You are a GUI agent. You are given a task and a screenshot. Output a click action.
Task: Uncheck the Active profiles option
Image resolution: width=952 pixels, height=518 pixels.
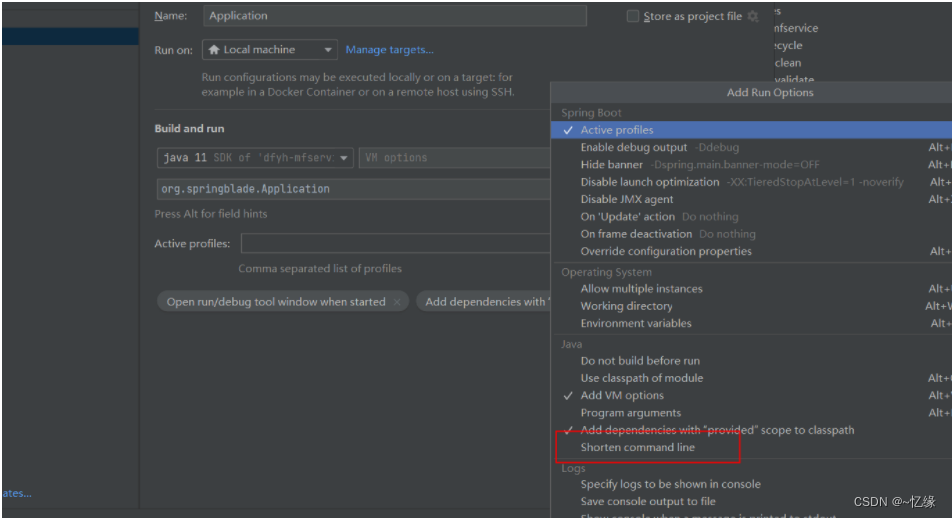(616, 130)
